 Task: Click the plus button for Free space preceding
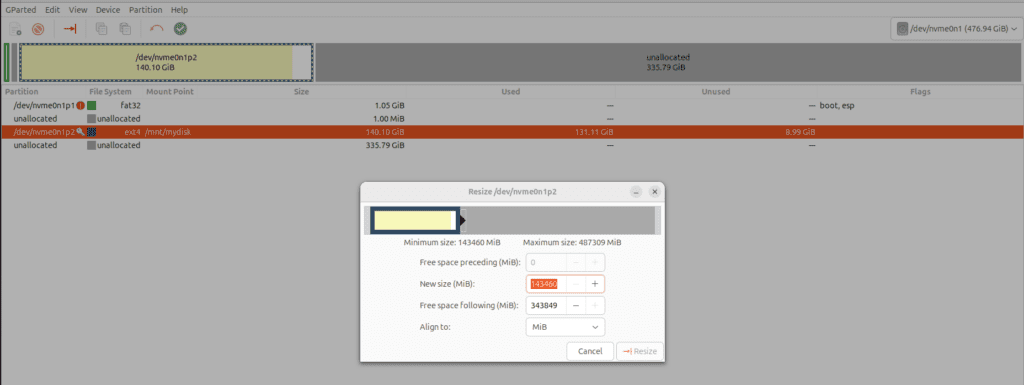[x=595, y=263]
